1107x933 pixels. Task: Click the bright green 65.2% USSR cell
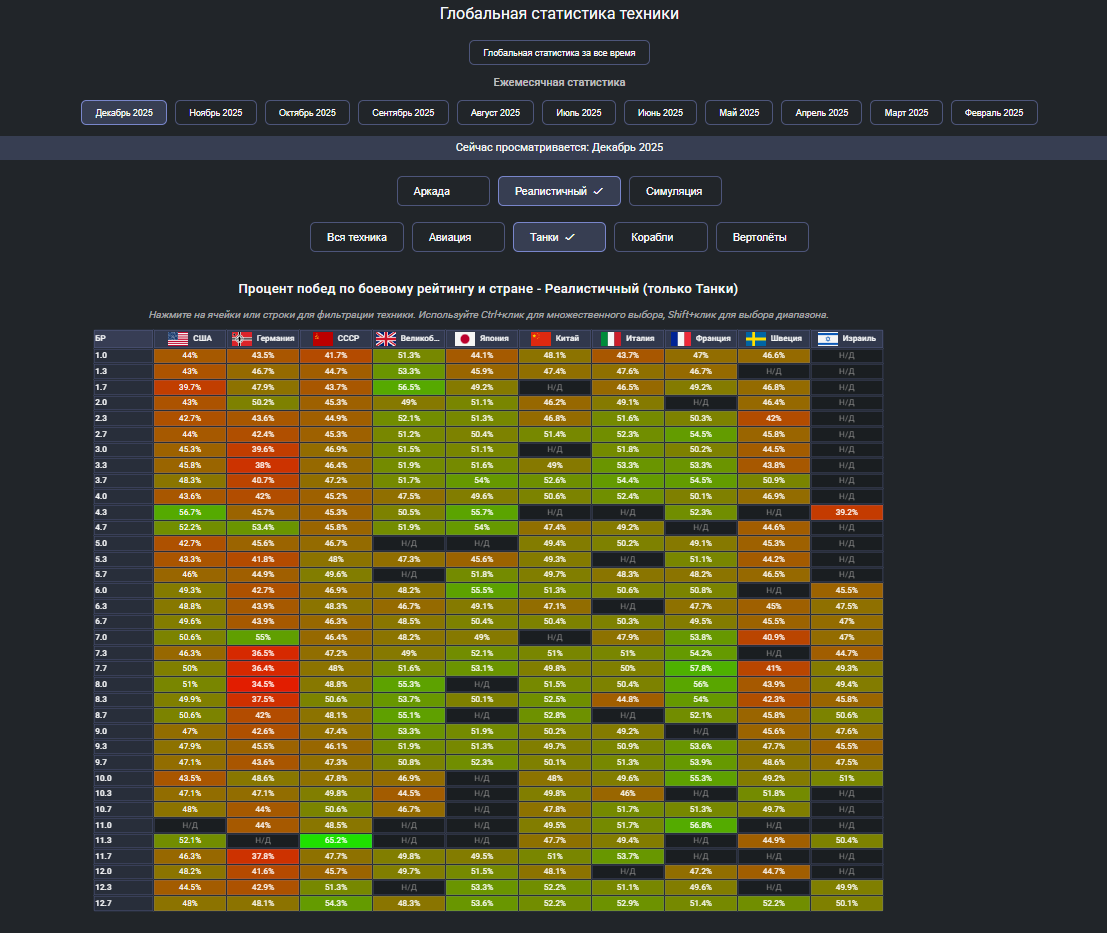pyautogui.click(x=336, y=841)
